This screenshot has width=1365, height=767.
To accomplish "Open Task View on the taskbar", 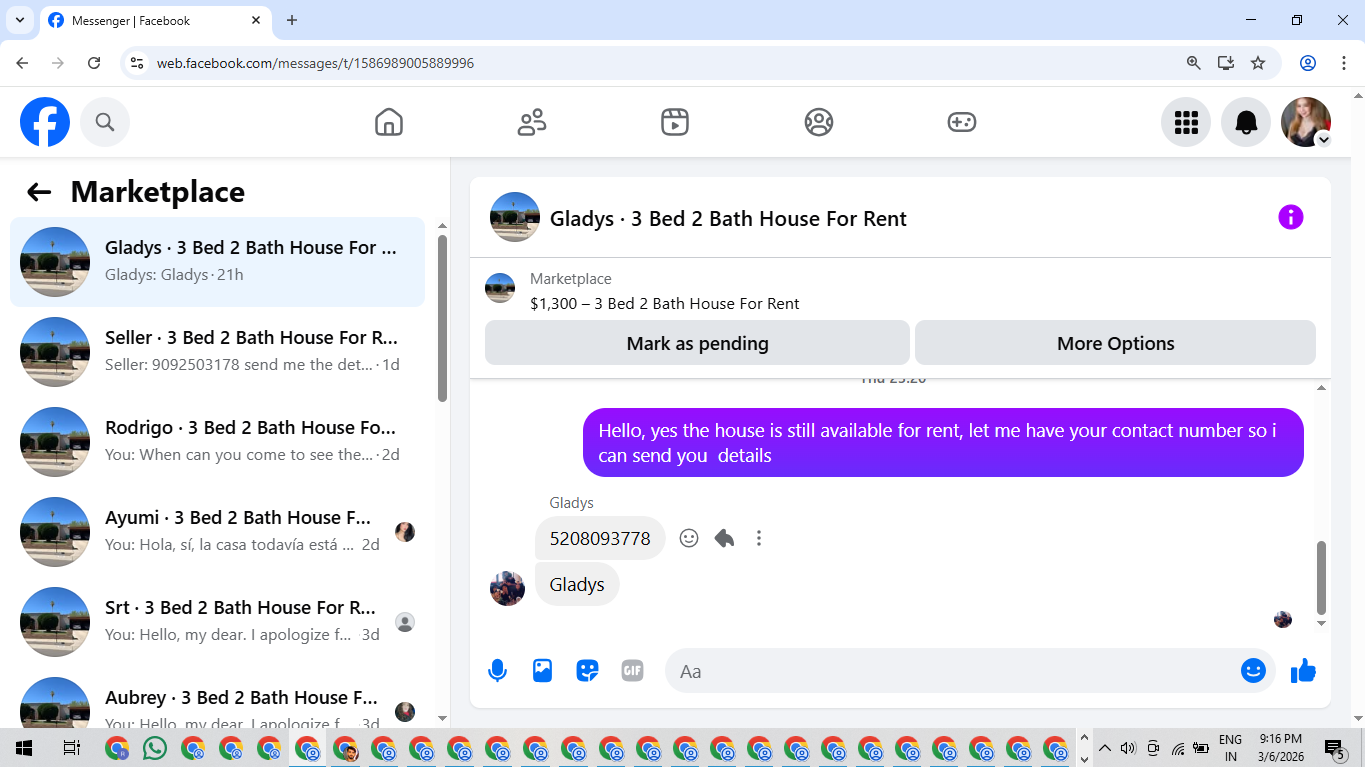I will (x=71, y=748).
